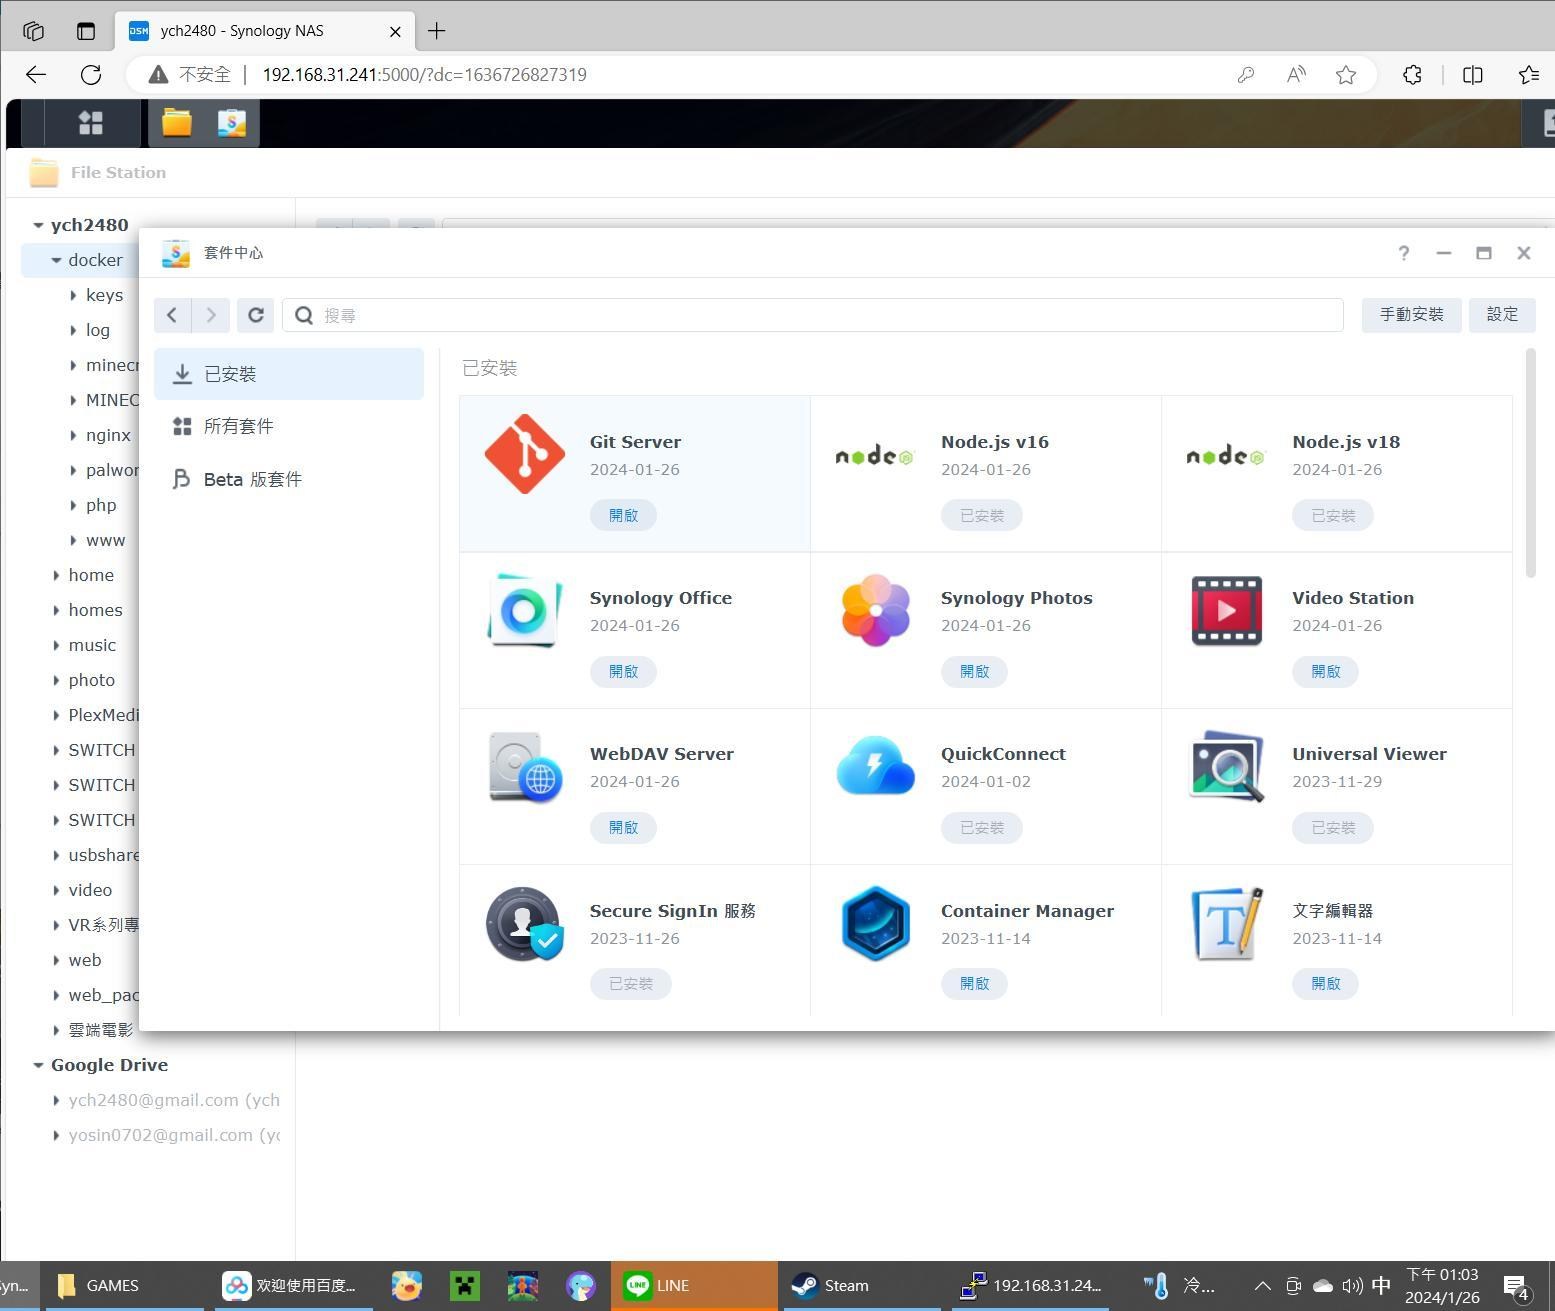Click the Node.js v16 logo
The image size is (1555, 1311).
(x=875, y=456)
